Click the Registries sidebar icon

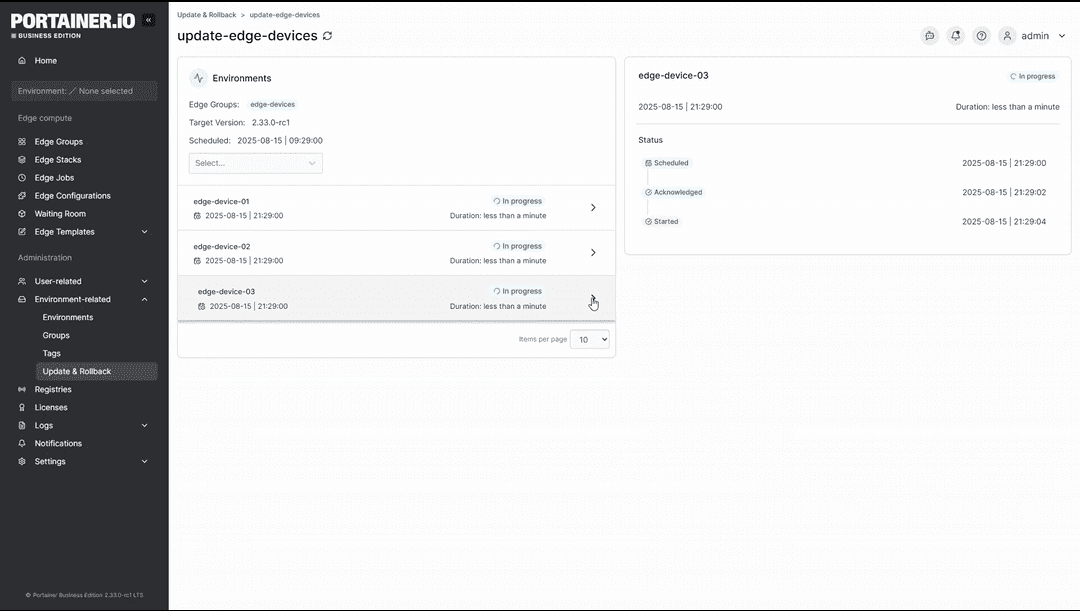(22, 389)
